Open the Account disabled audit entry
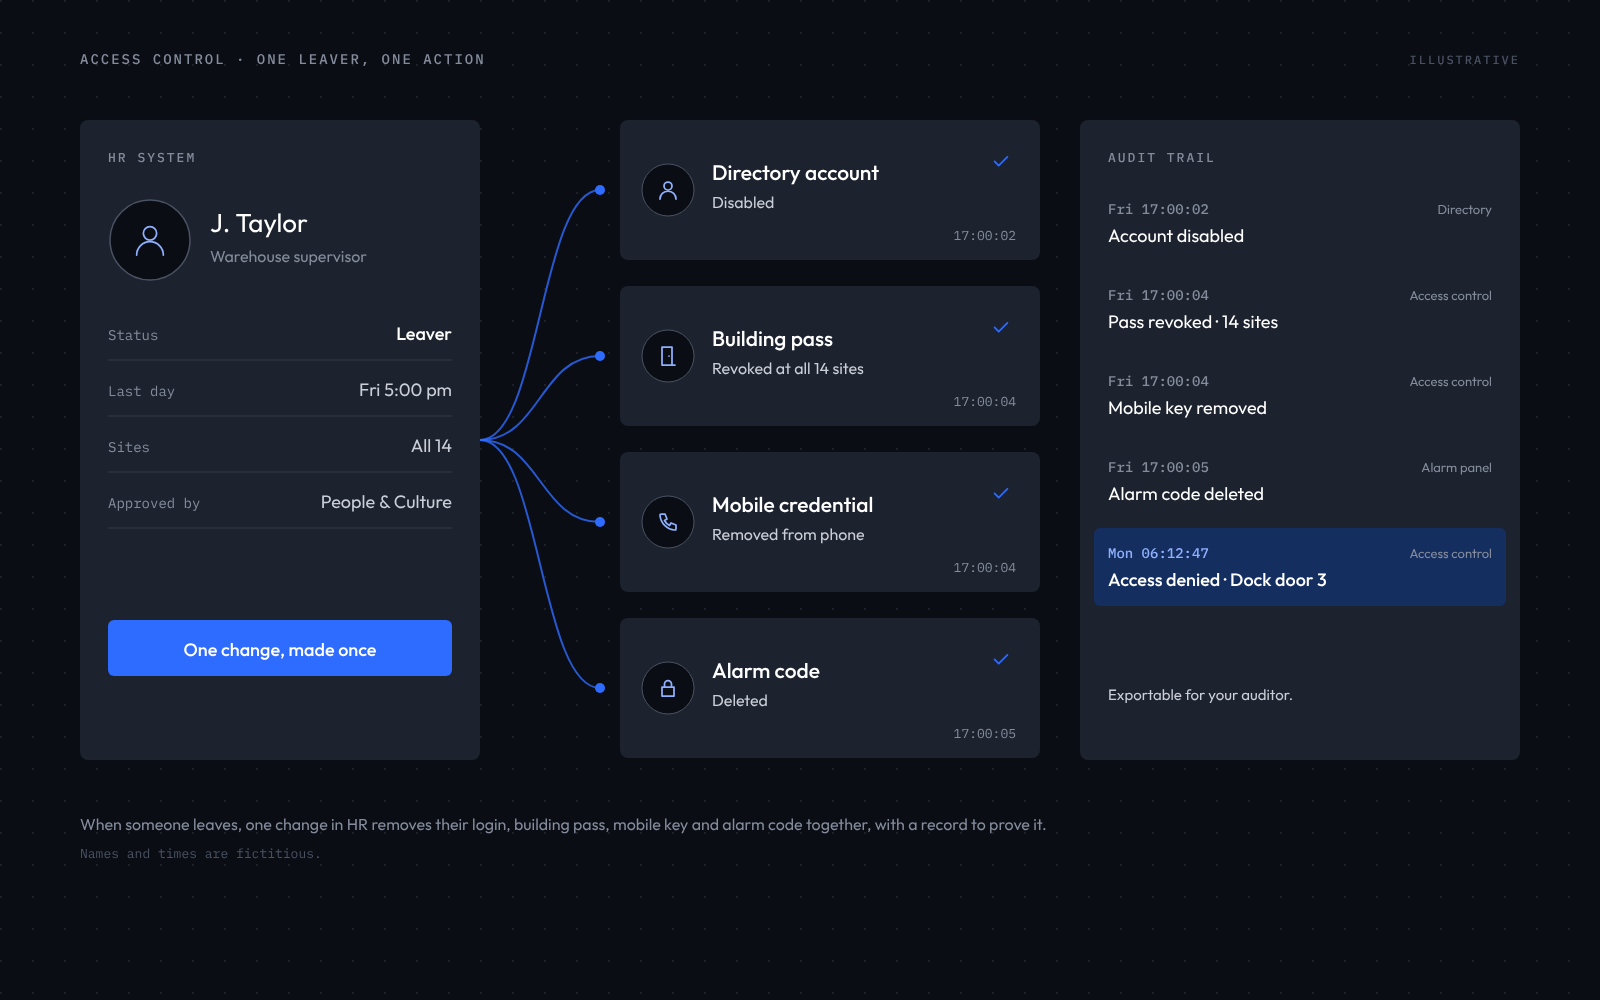This screenshot has width=1600, height=1000. click(x=1300, y=223)
